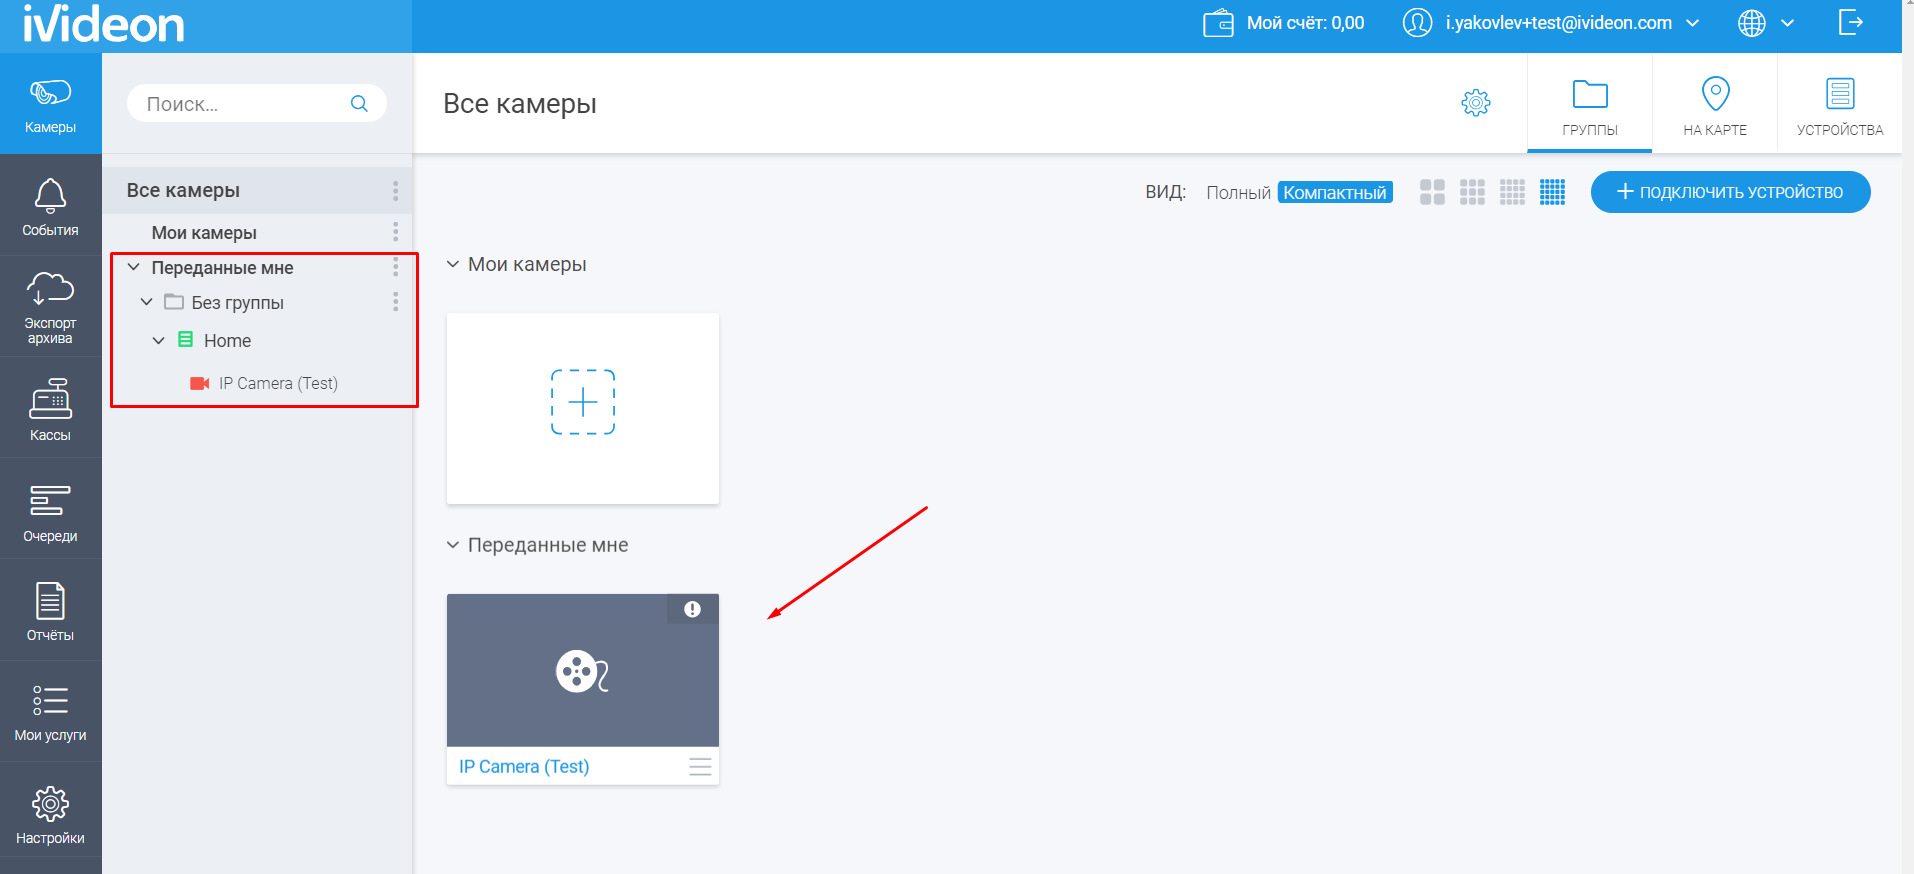Click the search magnifier icon

[359, 103]
